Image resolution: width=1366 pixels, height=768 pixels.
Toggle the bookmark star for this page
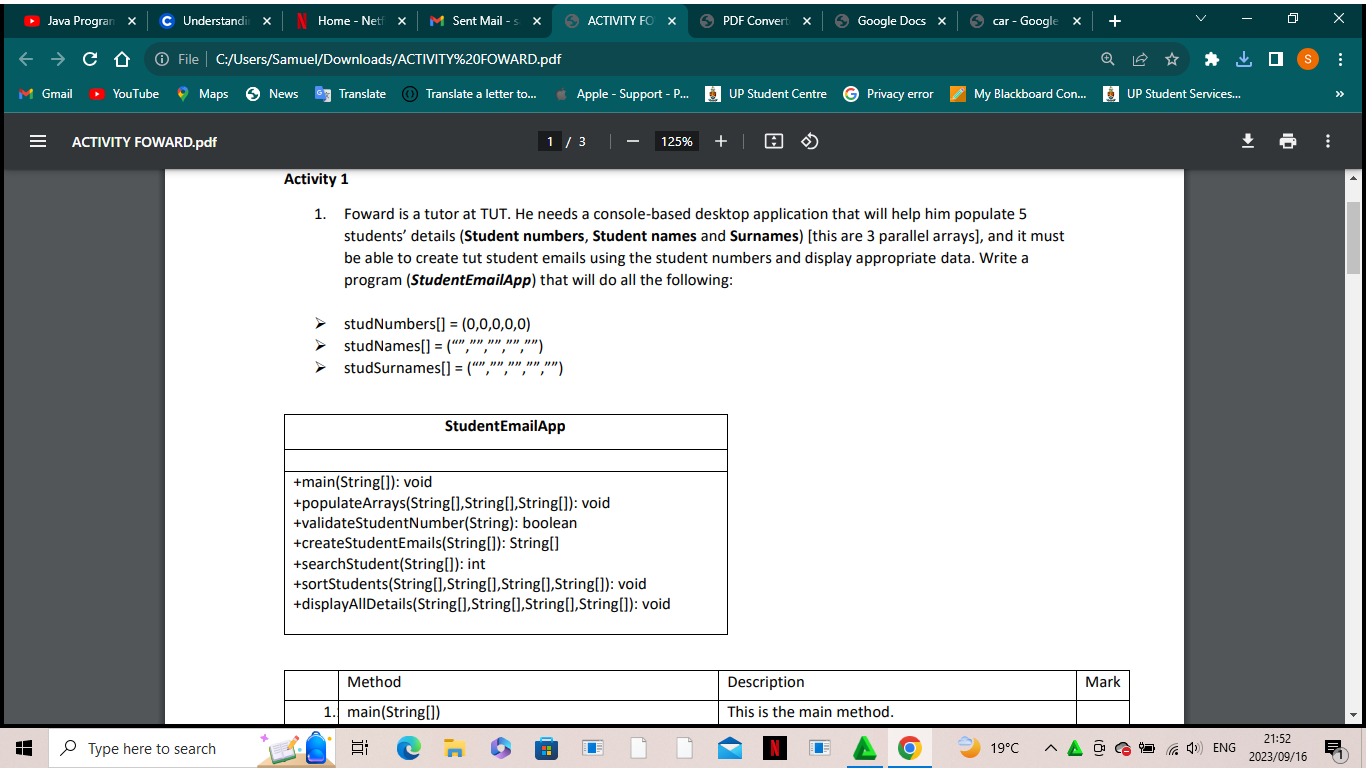tap(1171, 59)
